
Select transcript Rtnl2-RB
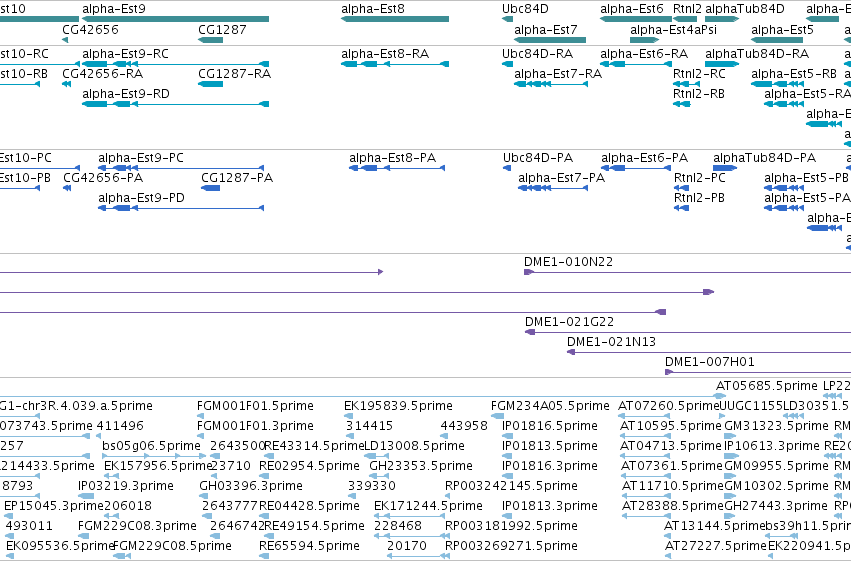[x=698, y=94]
